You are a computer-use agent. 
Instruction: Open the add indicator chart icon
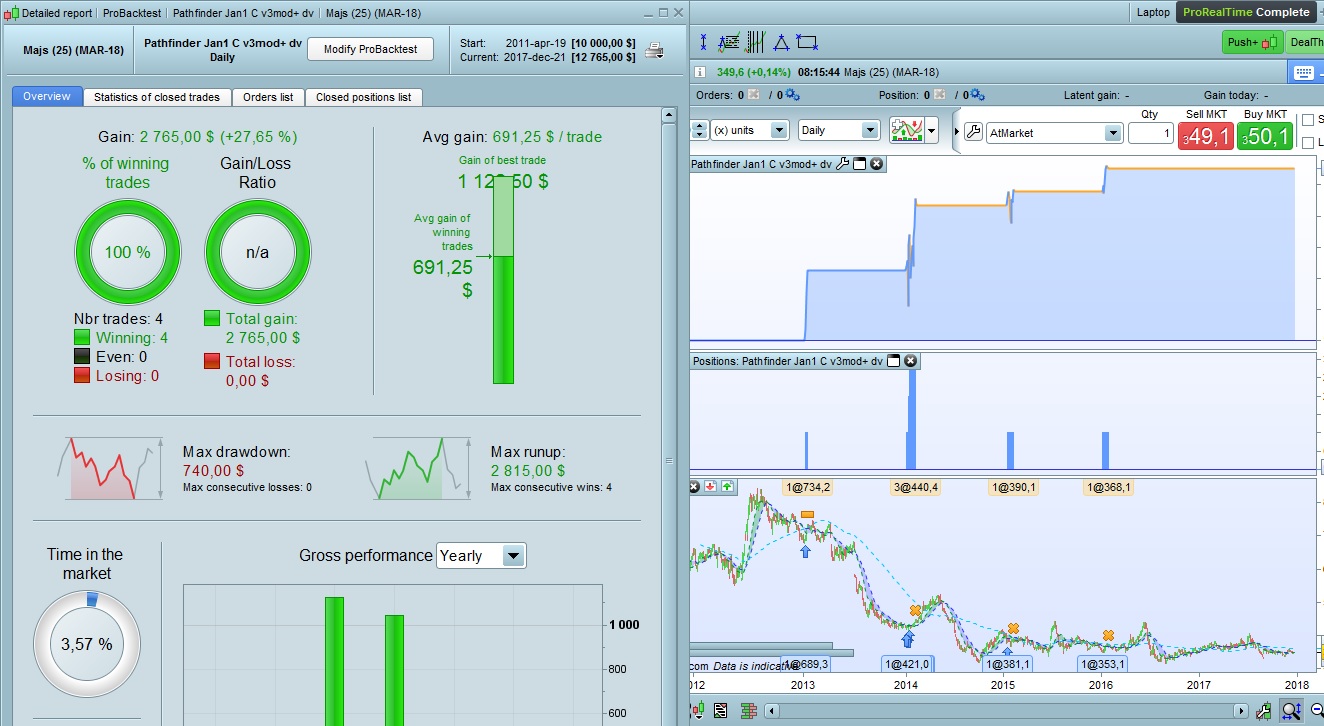[x=907, y=131]
